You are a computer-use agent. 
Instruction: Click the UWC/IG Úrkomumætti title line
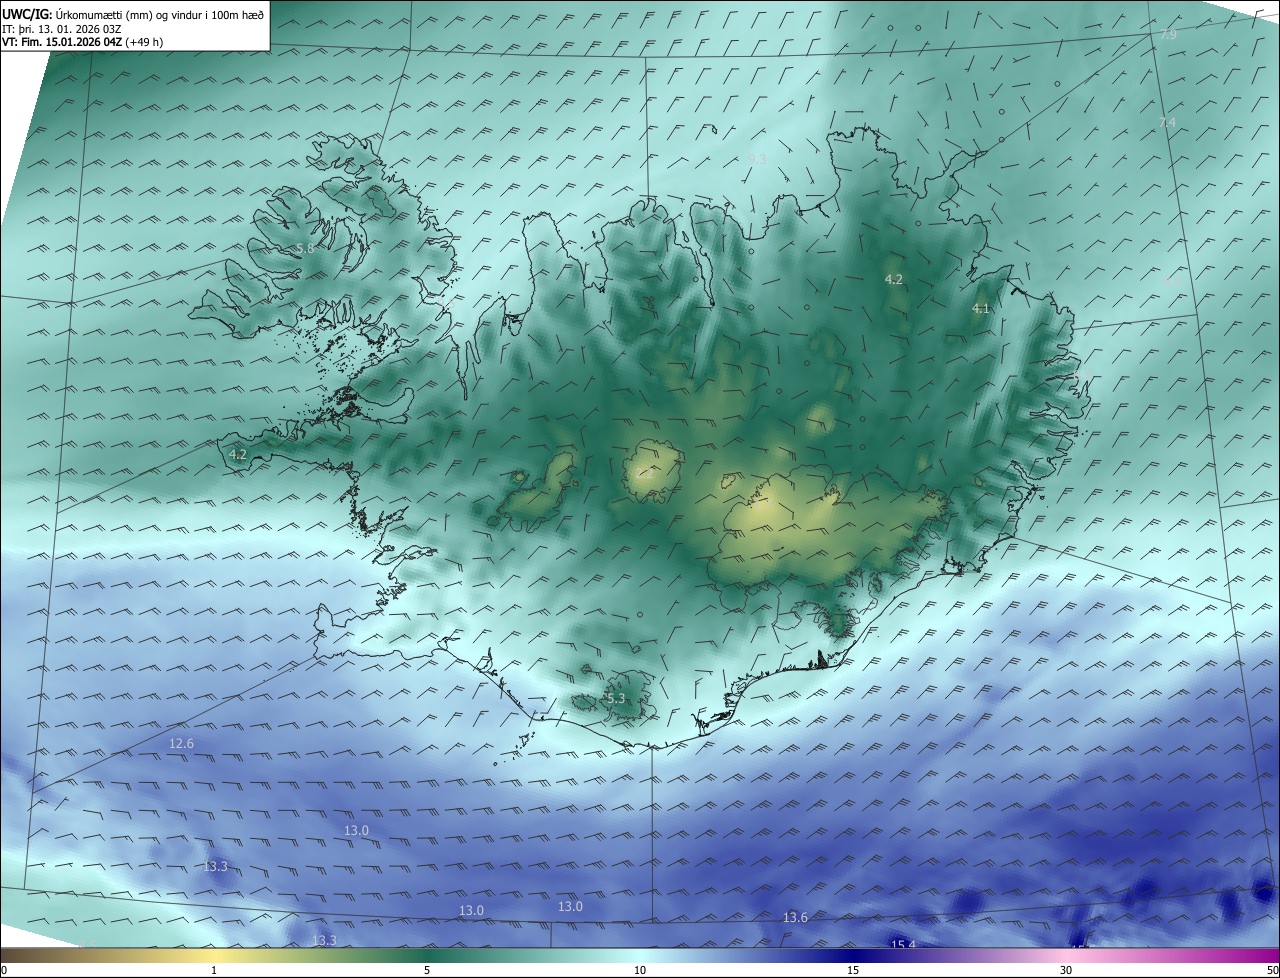pyautogui.click(x=133, y=14)
